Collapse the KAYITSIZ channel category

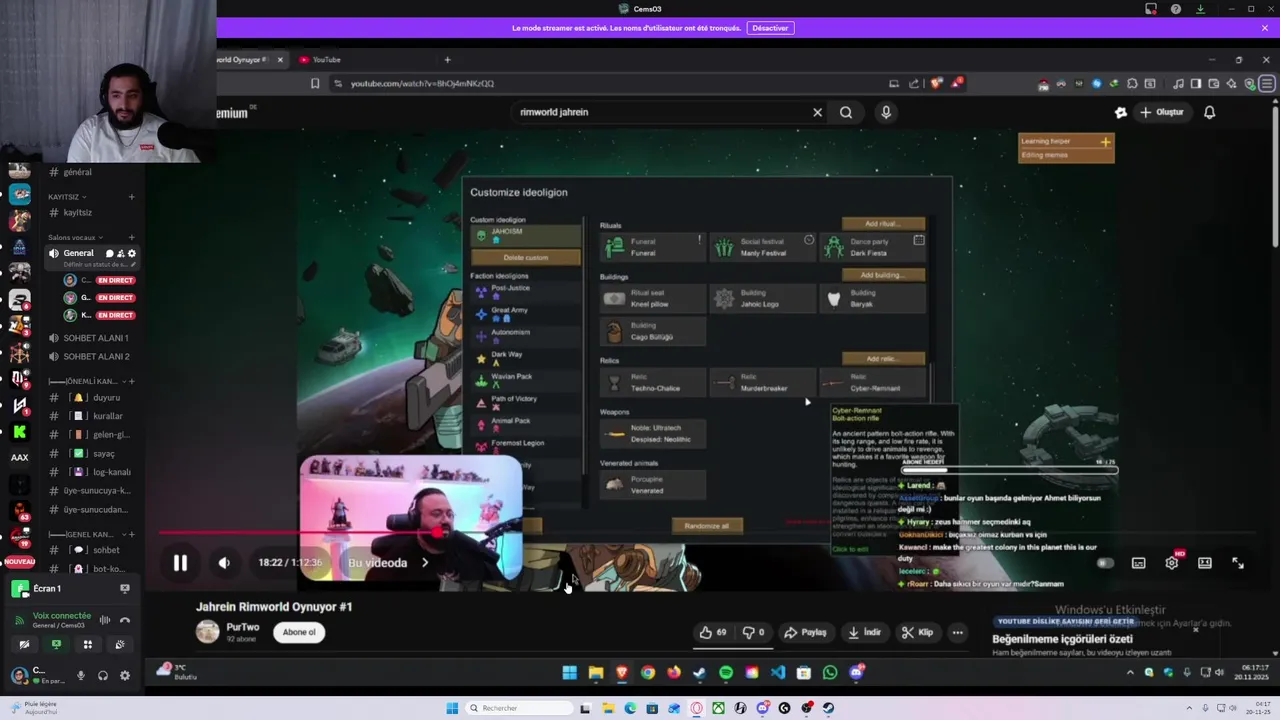click(66, 197)
